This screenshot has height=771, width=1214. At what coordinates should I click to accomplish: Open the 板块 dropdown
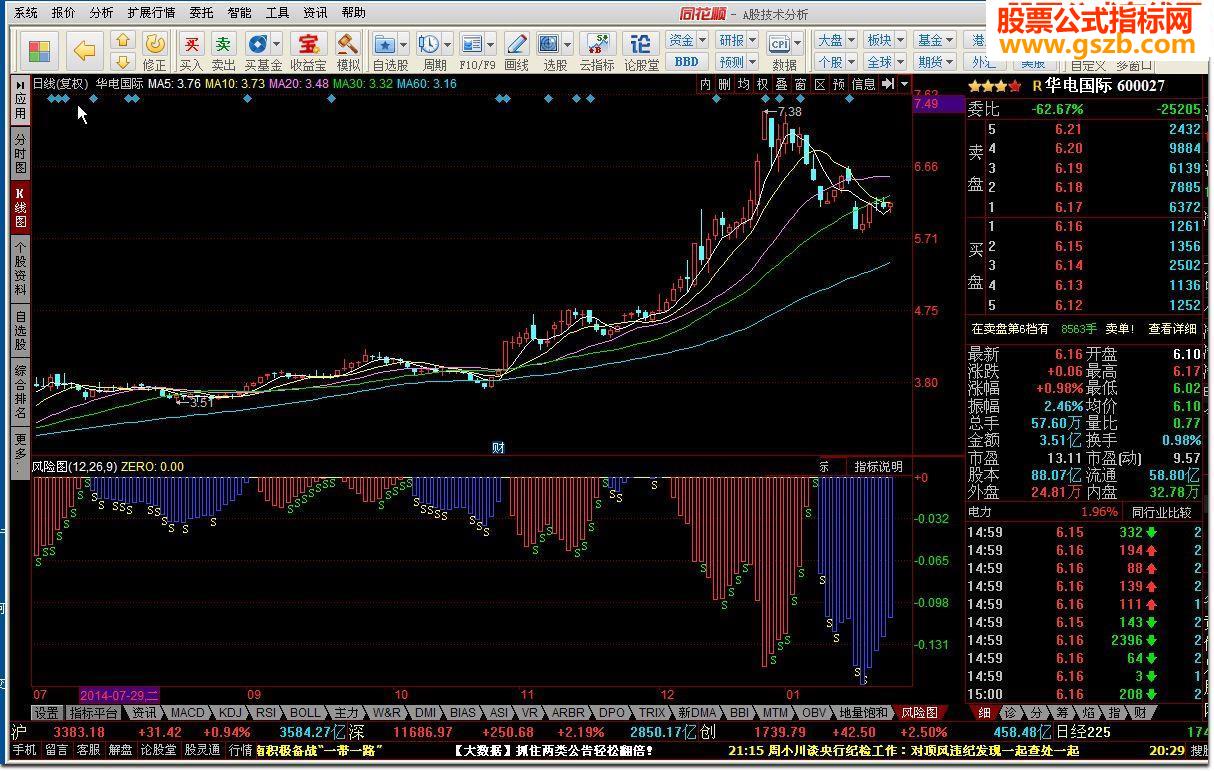pos(885,41)
